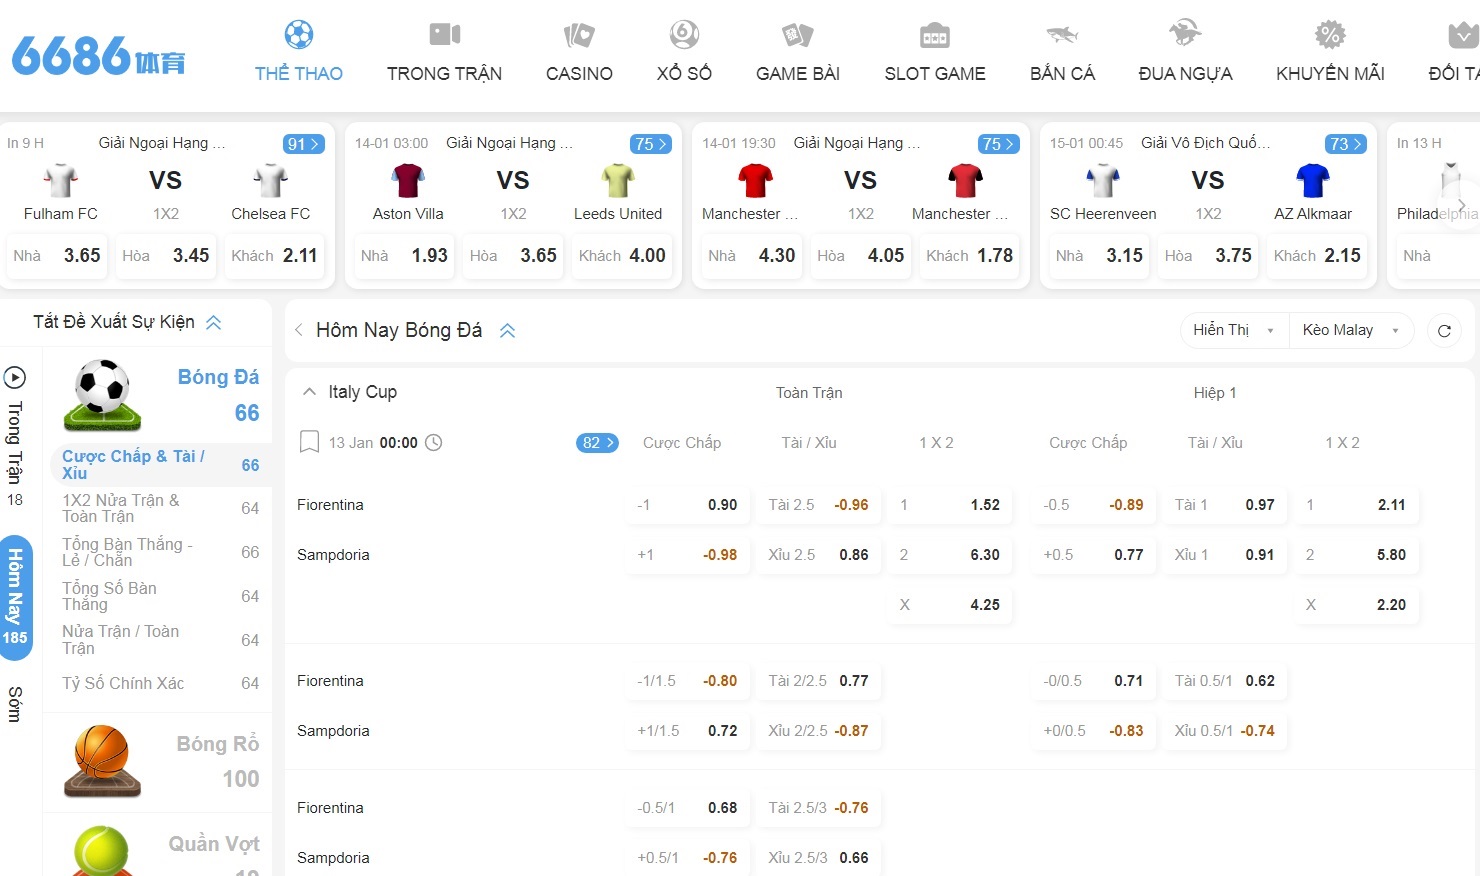
Task: Click the Chelsea FC jersey icon
Action: tap(271, 181)
